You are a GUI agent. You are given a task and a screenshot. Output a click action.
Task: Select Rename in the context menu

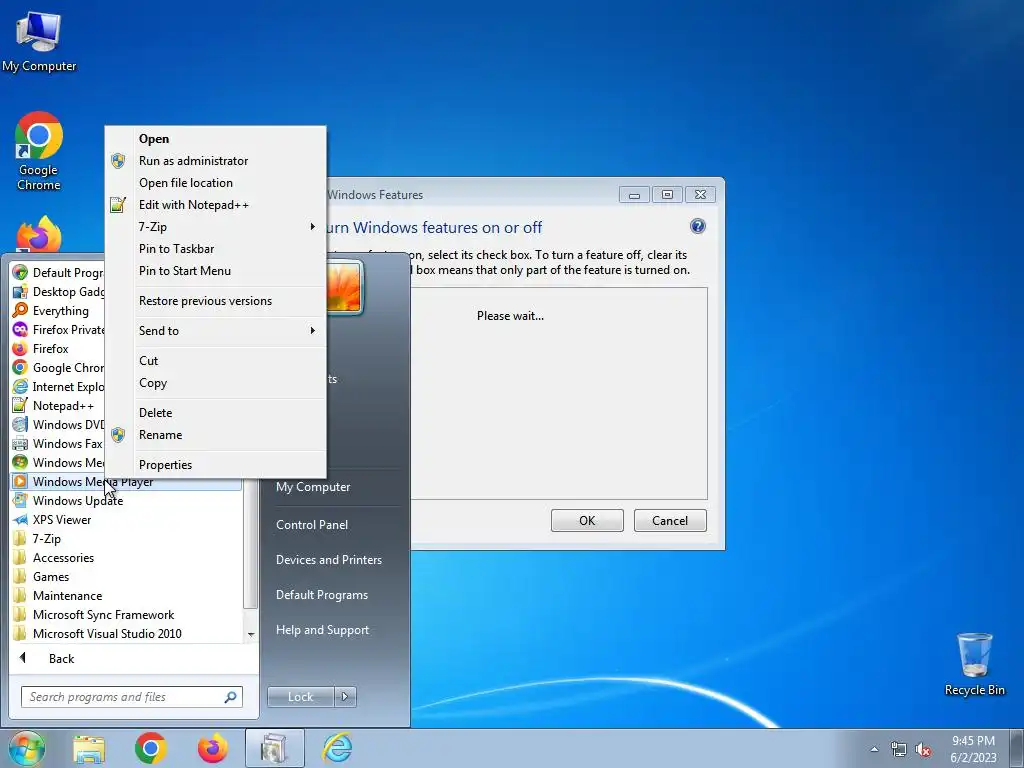216,435
